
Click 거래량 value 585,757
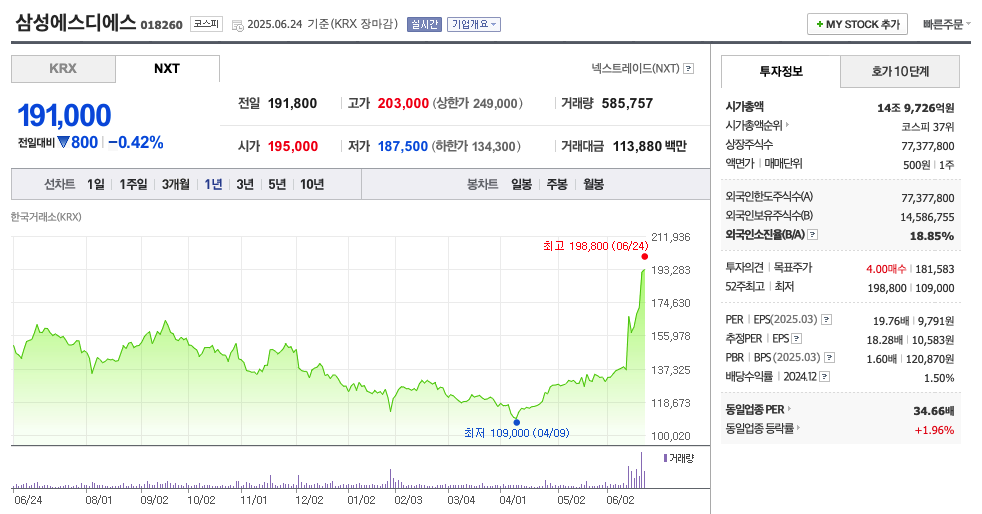[627, 103]
